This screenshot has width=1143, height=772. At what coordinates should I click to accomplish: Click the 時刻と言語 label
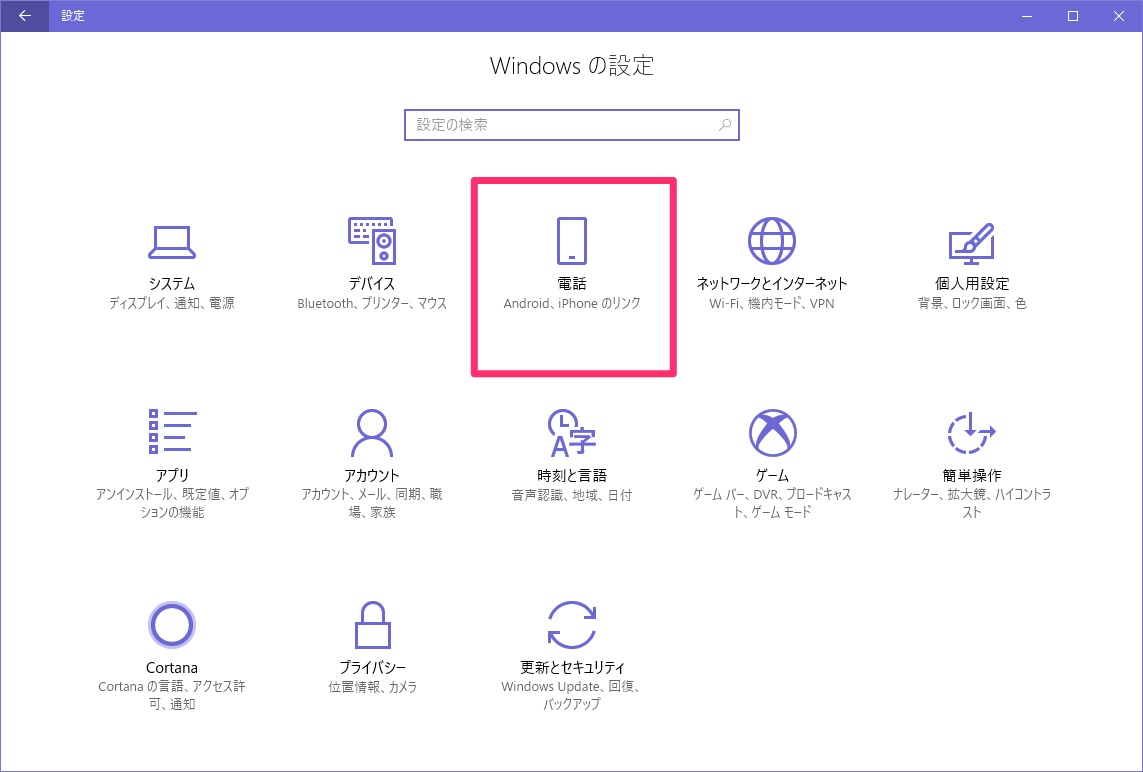(x=572, y=475)
